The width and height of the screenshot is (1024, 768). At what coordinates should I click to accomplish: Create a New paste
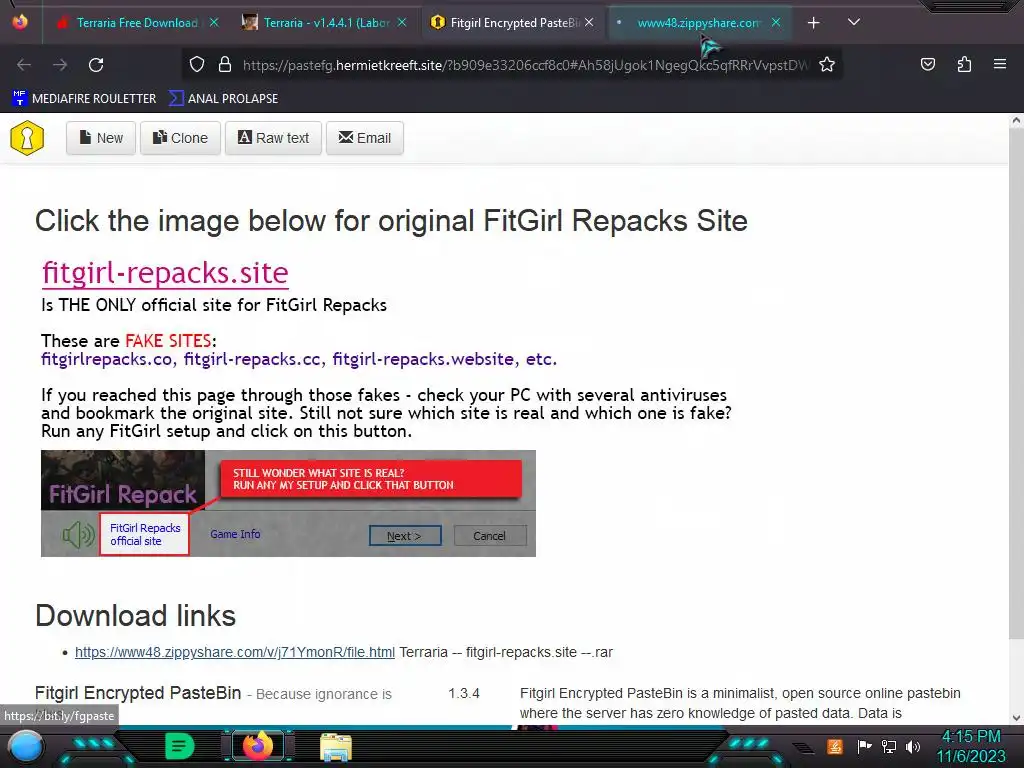(x=101, y=138)
